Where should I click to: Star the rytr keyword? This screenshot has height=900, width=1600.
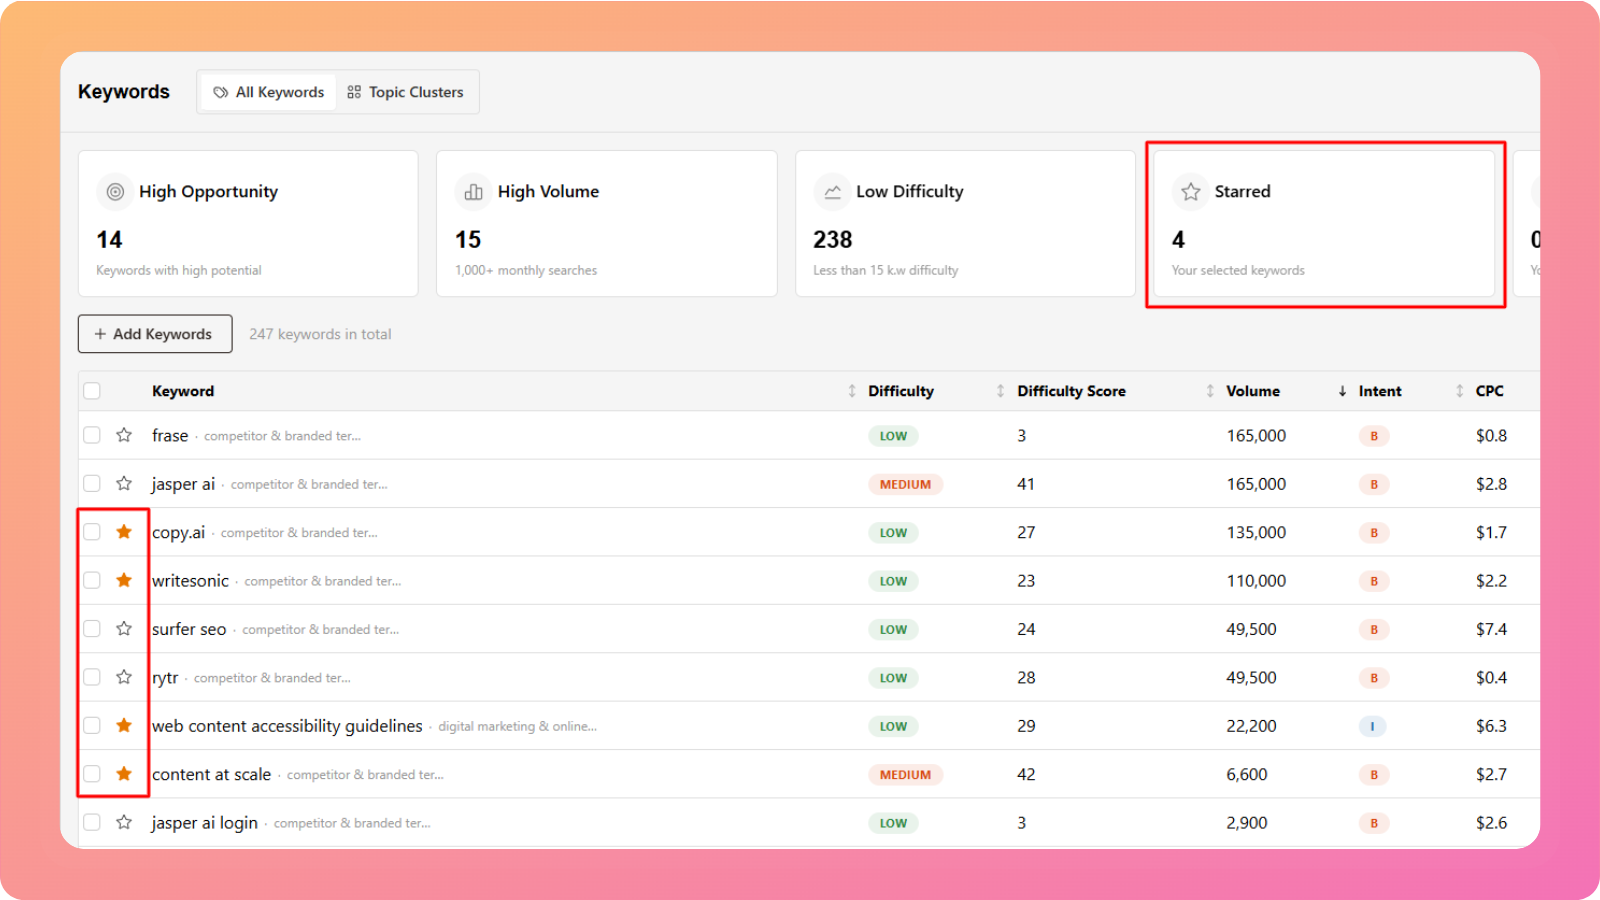(124, 677)
